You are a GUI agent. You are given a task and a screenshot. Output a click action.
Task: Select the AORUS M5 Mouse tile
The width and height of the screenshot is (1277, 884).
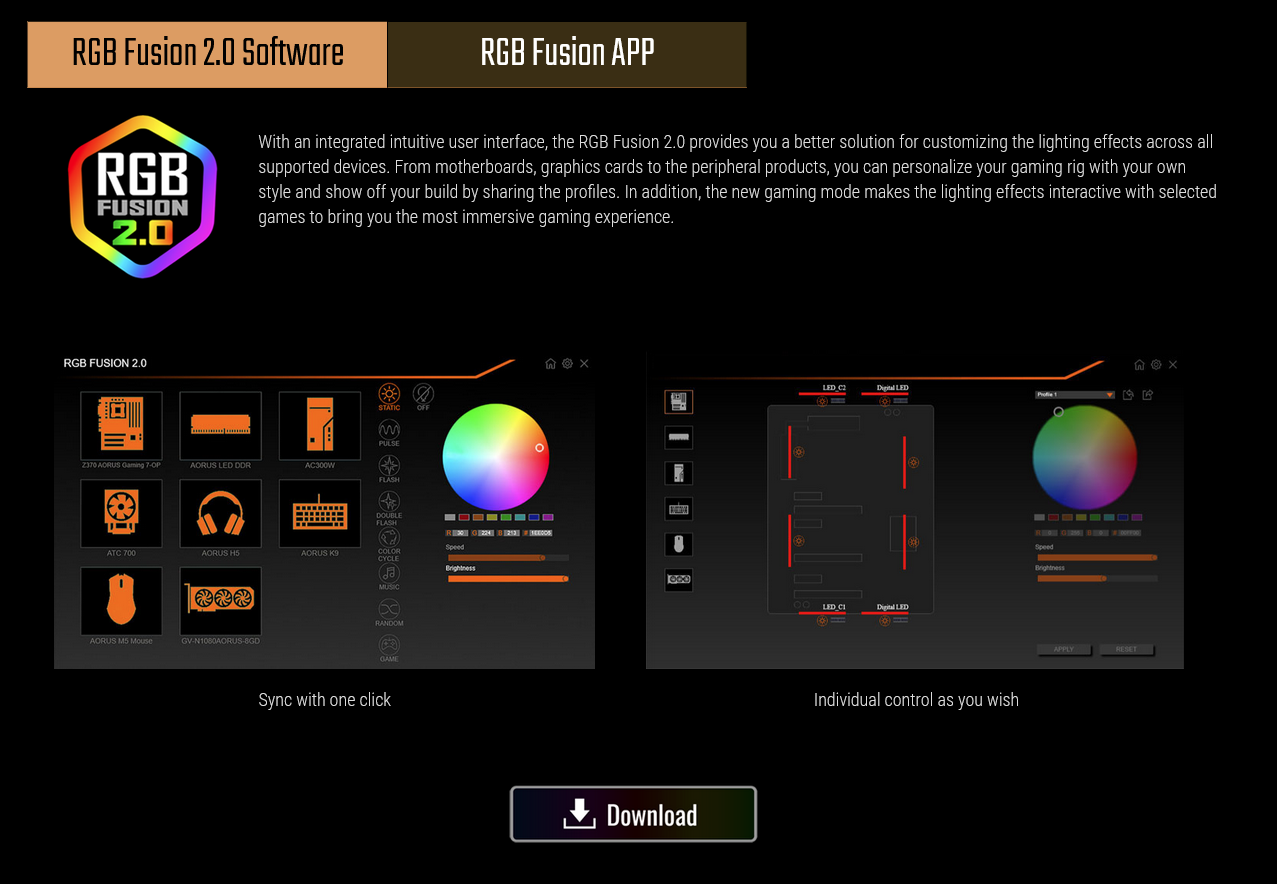121,601
